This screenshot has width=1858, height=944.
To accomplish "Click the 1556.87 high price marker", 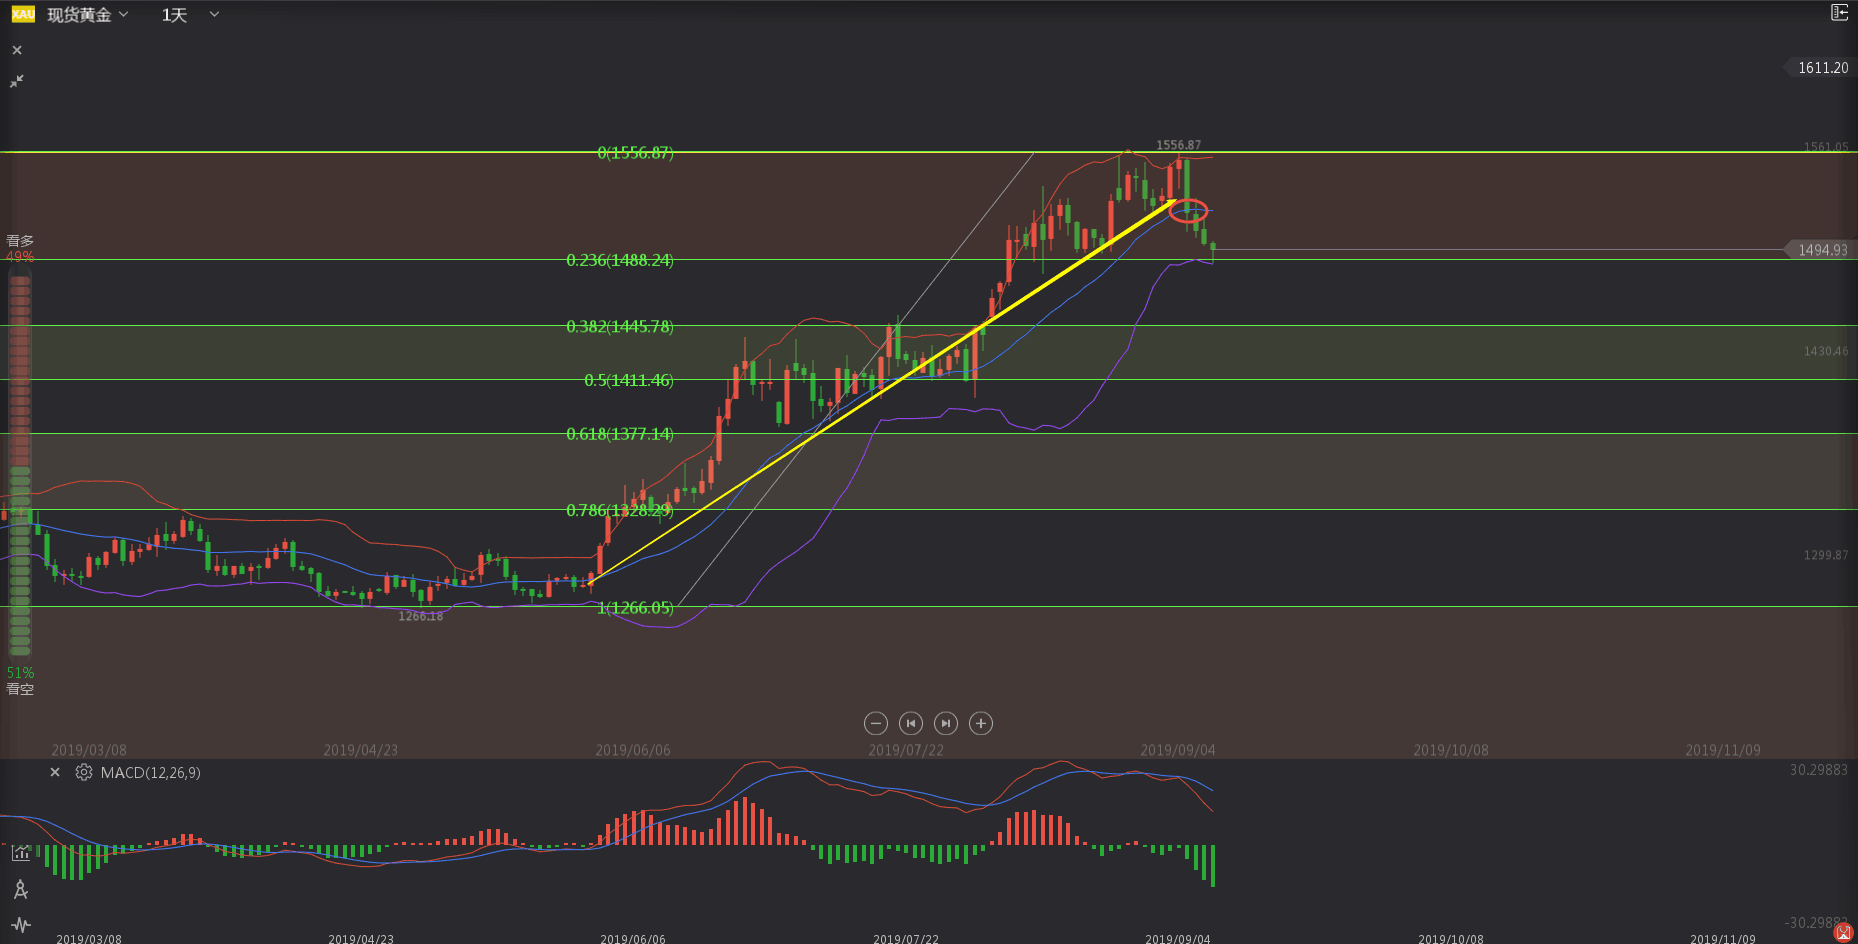I will (x=1179, y=145).
